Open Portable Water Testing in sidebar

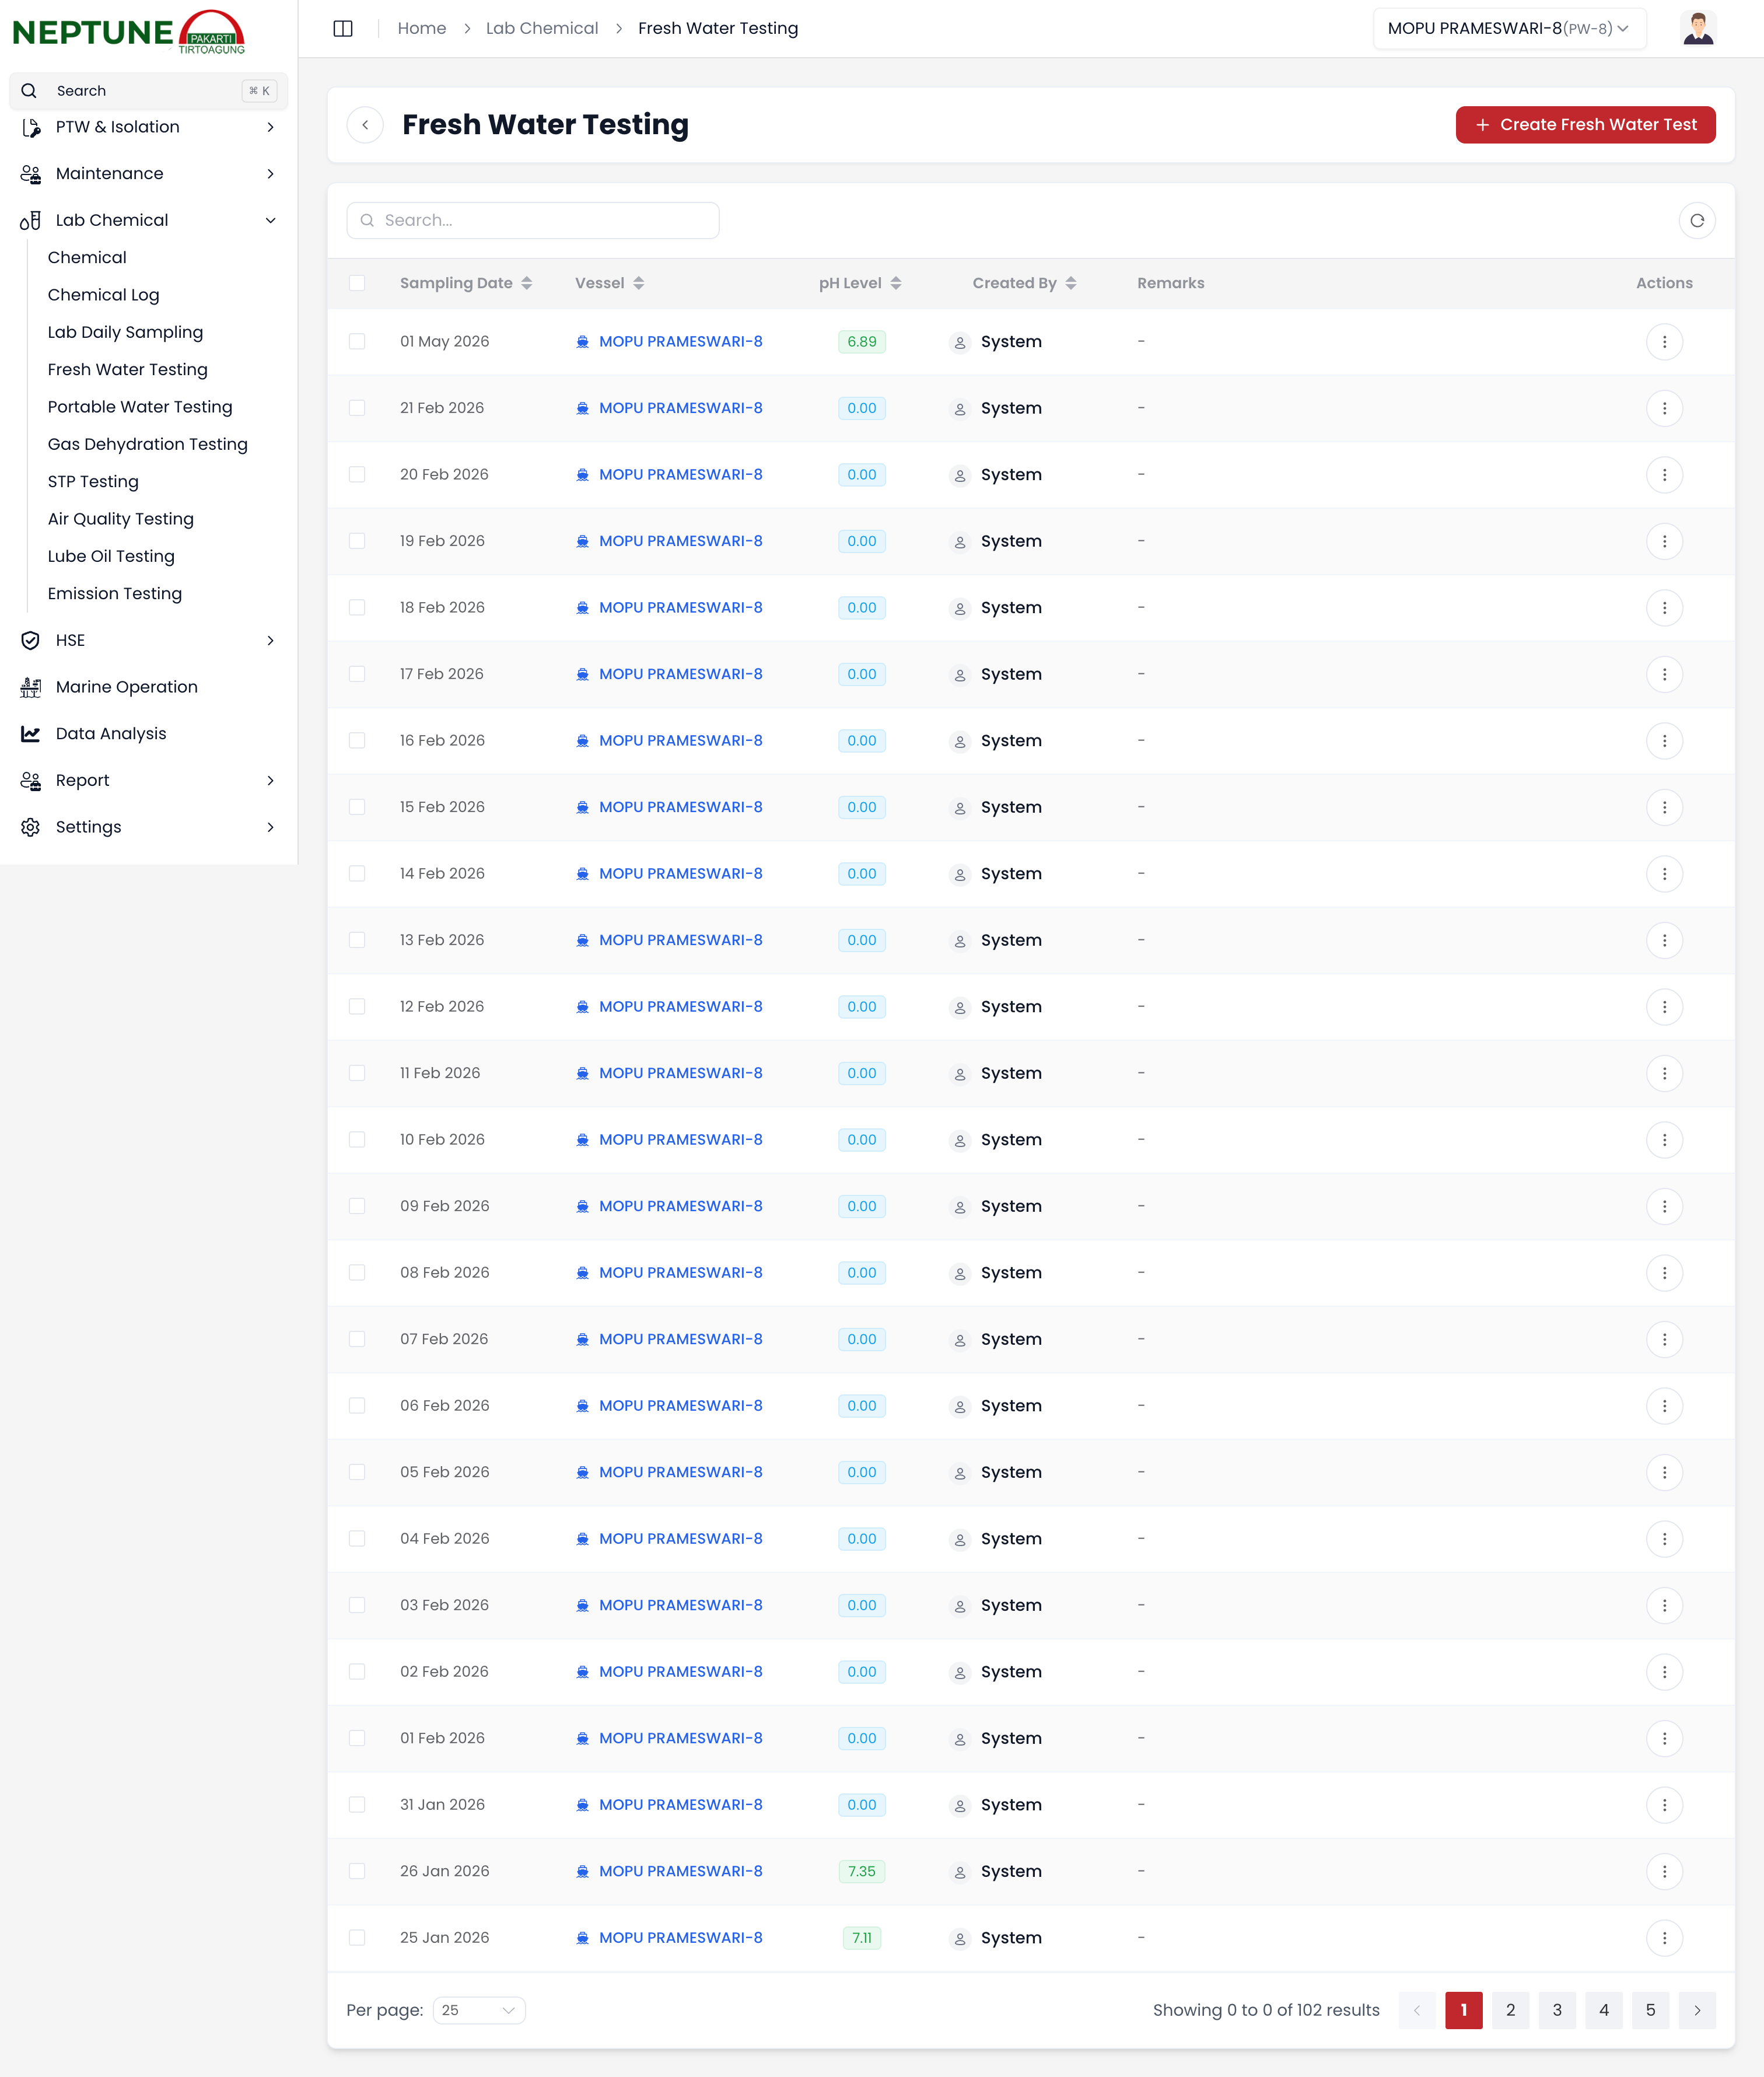click(140, 407)
